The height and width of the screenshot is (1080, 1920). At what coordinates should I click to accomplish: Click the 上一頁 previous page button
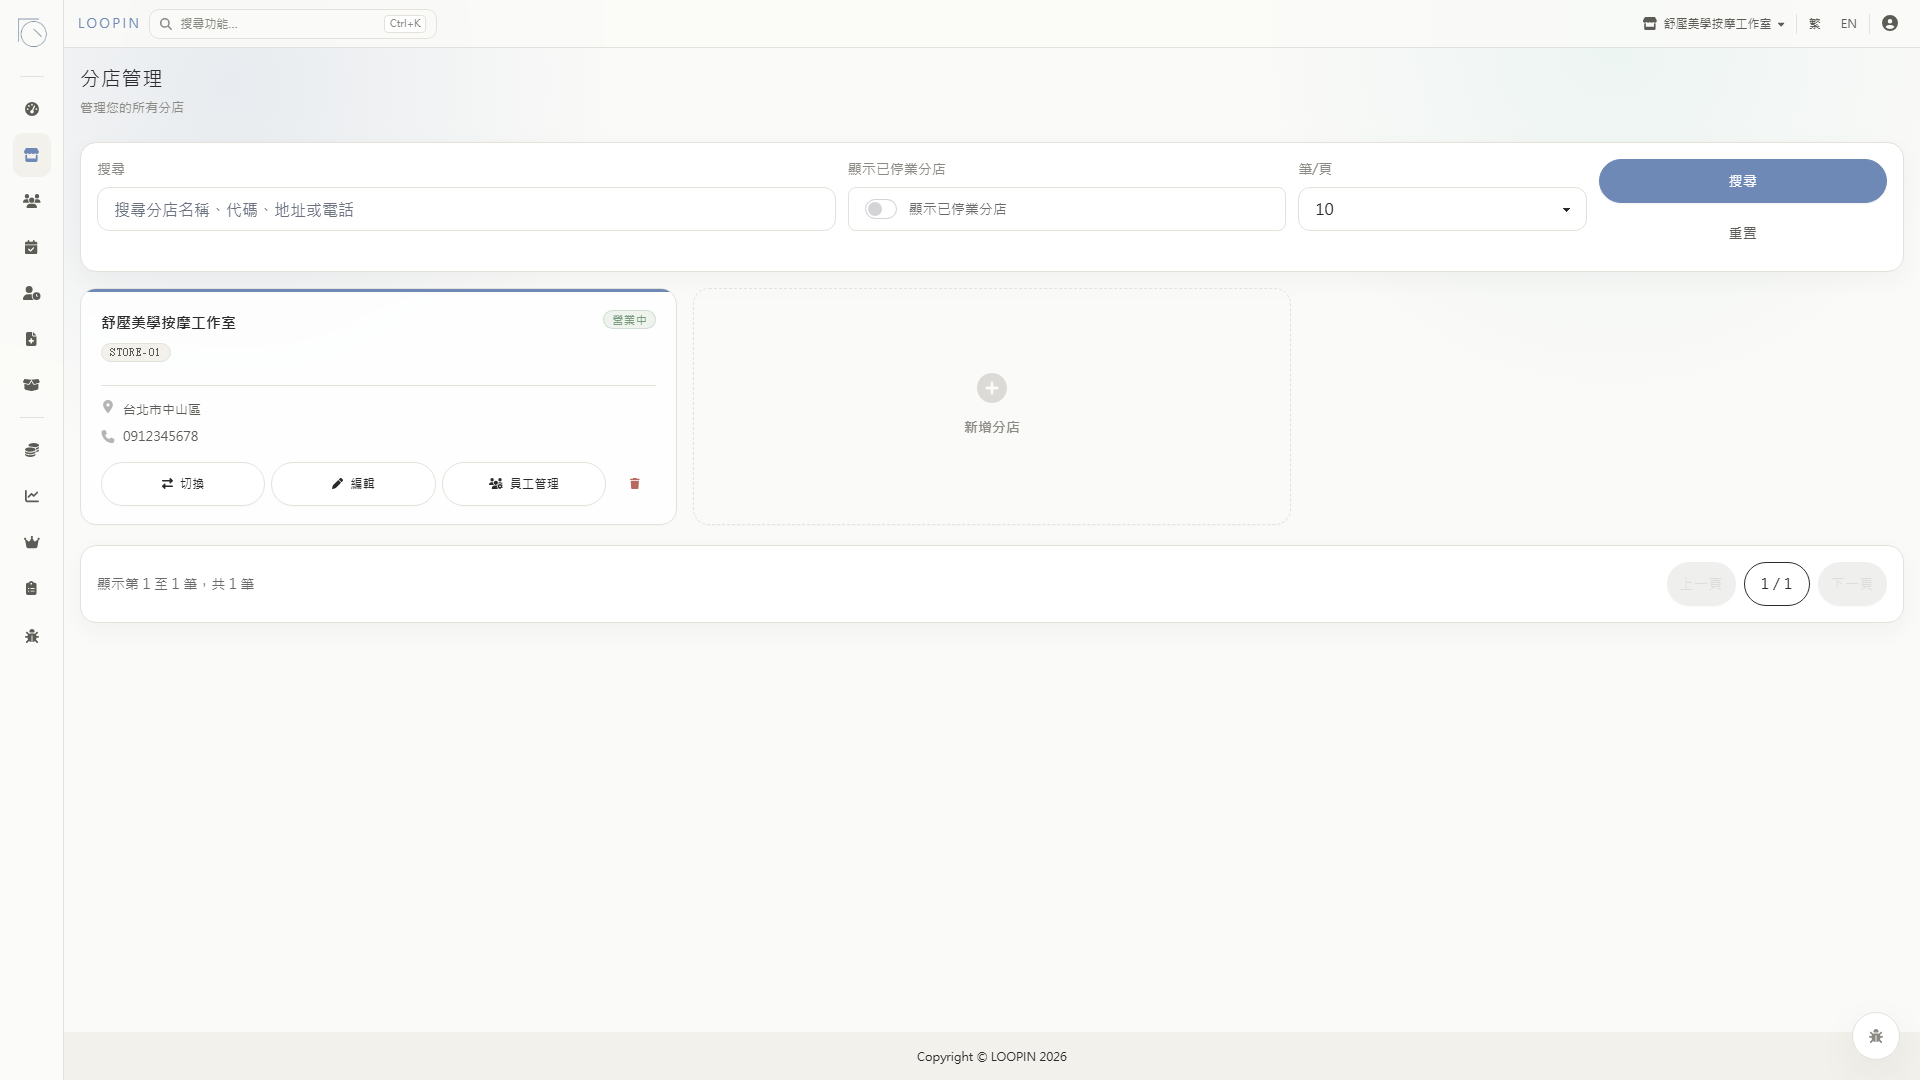[1700, 584]
